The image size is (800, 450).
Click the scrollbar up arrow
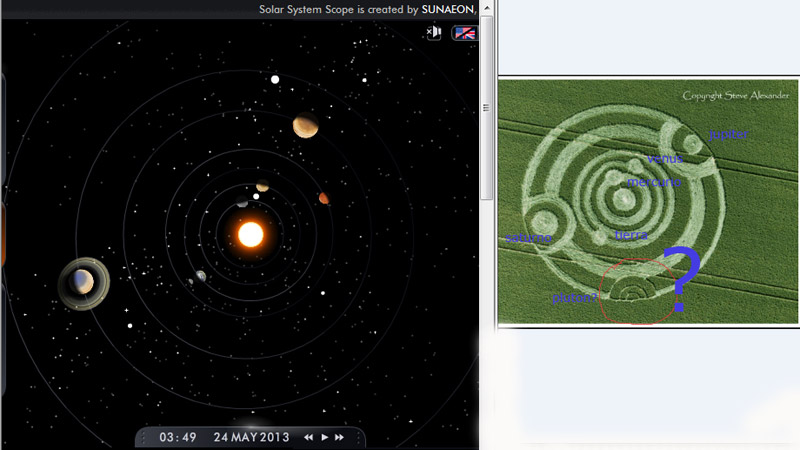(x=487, y=8)
